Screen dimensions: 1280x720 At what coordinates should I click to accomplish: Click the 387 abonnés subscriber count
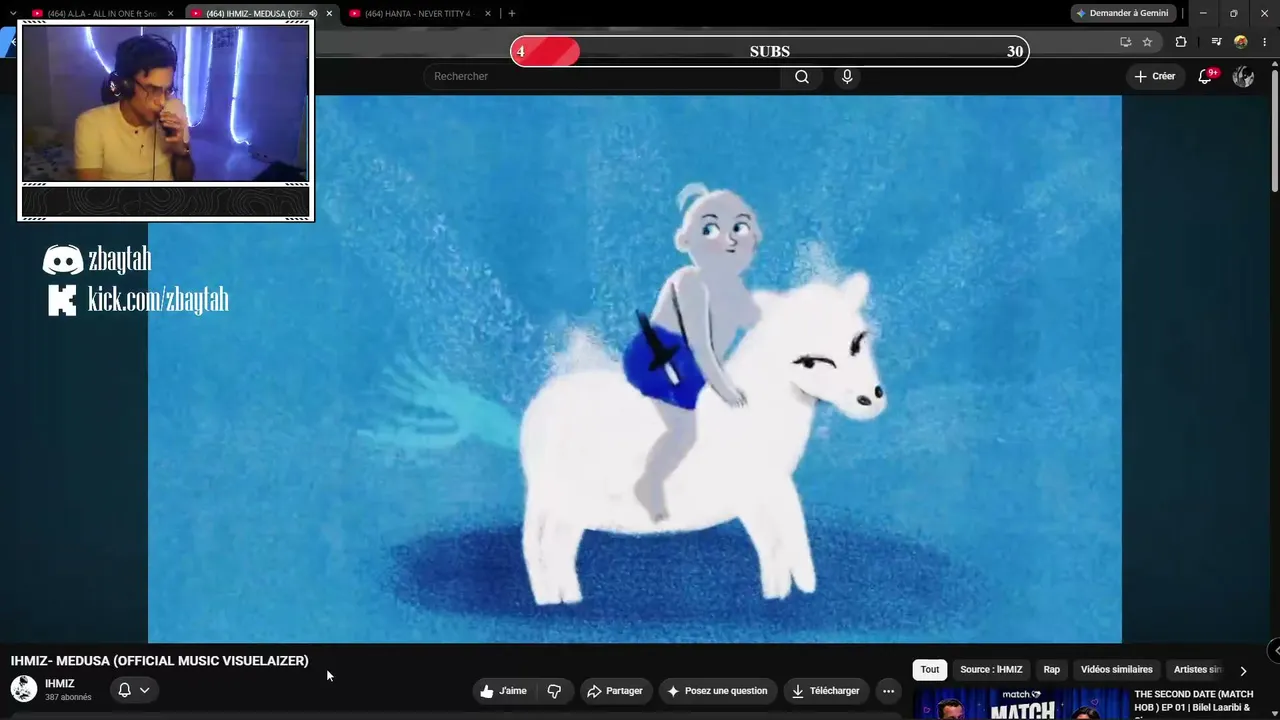(x=68, y=698)
